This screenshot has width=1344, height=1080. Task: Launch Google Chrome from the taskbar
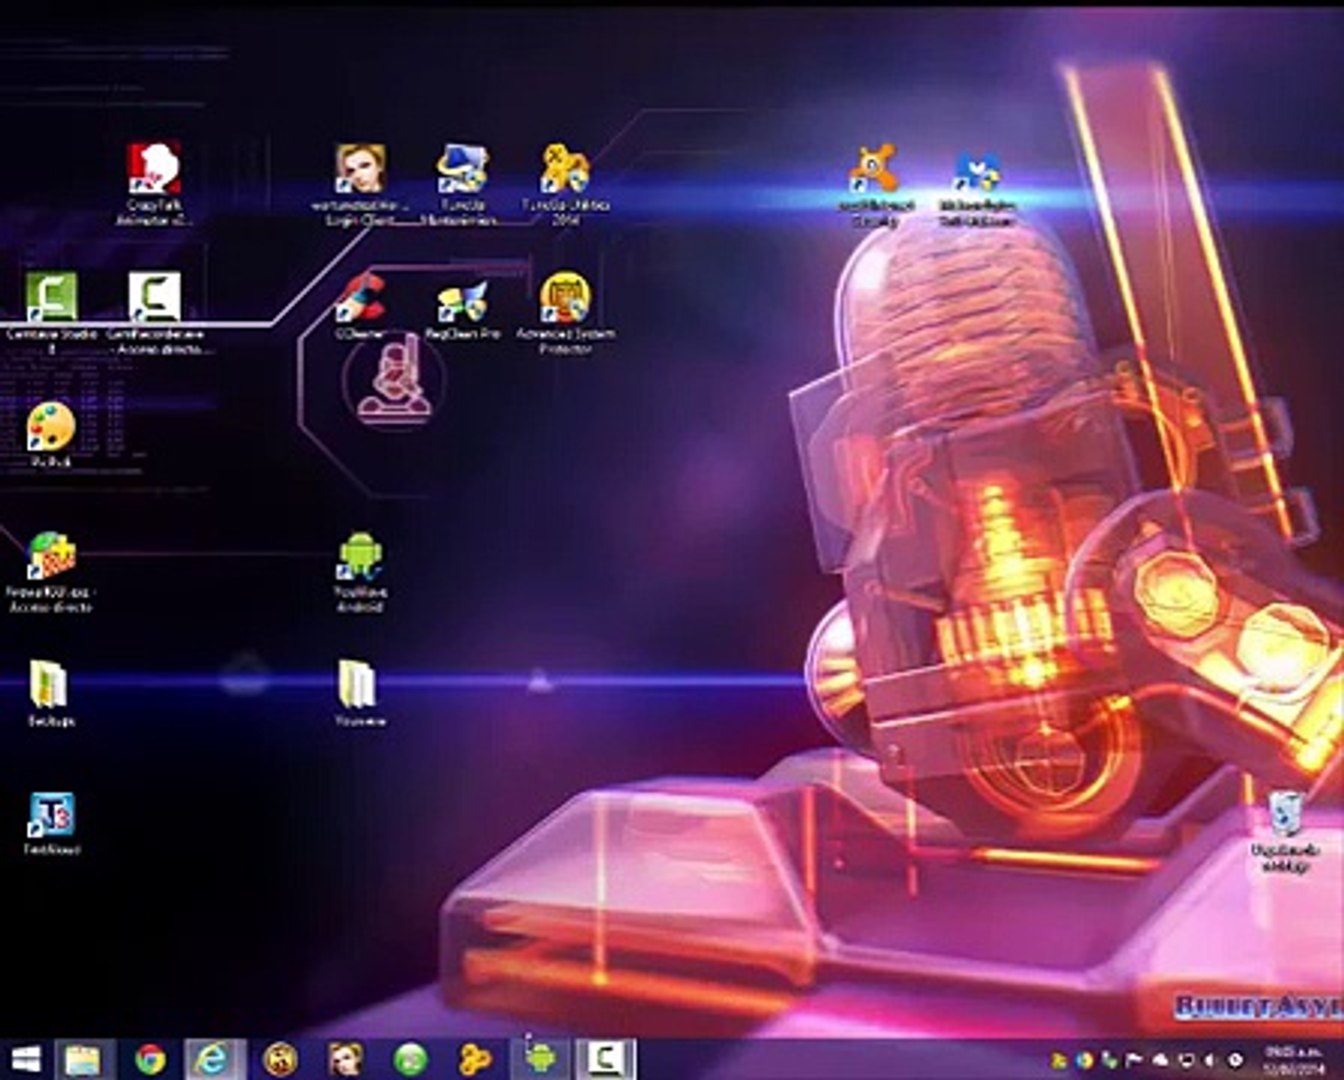tap(150, 1059)
